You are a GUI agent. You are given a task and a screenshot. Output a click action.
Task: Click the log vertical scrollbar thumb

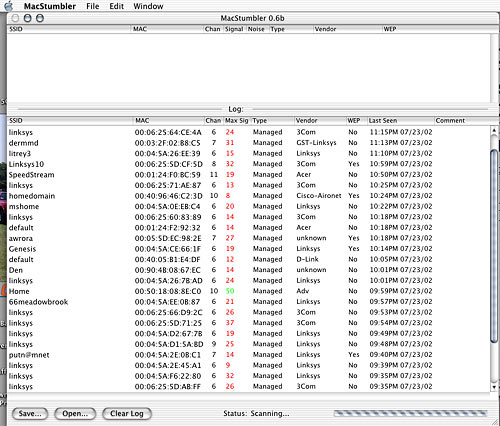pyautogui.click(x=494, y=245)
